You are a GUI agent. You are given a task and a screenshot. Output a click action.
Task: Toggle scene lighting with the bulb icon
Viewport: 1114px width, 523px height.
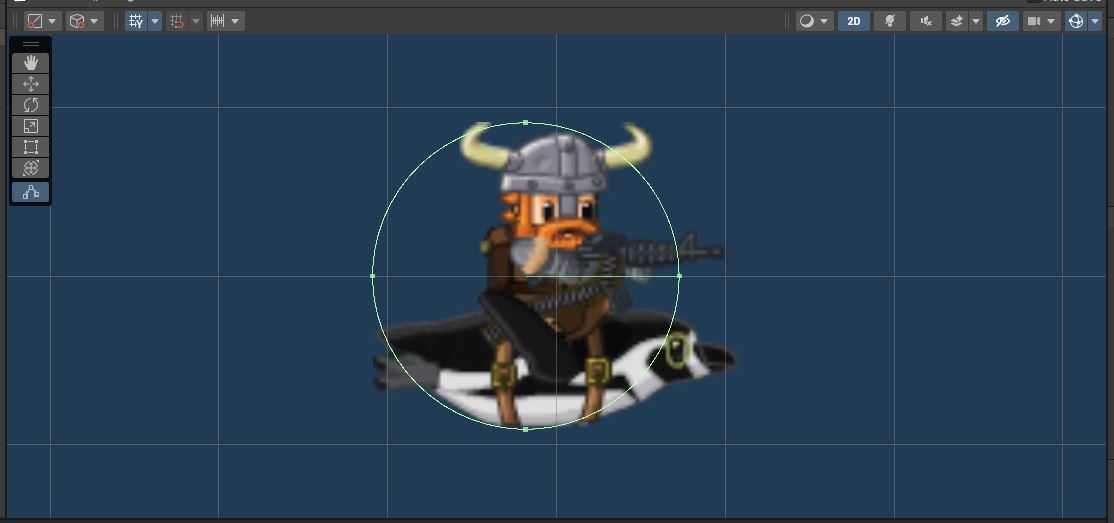point(889,21)
